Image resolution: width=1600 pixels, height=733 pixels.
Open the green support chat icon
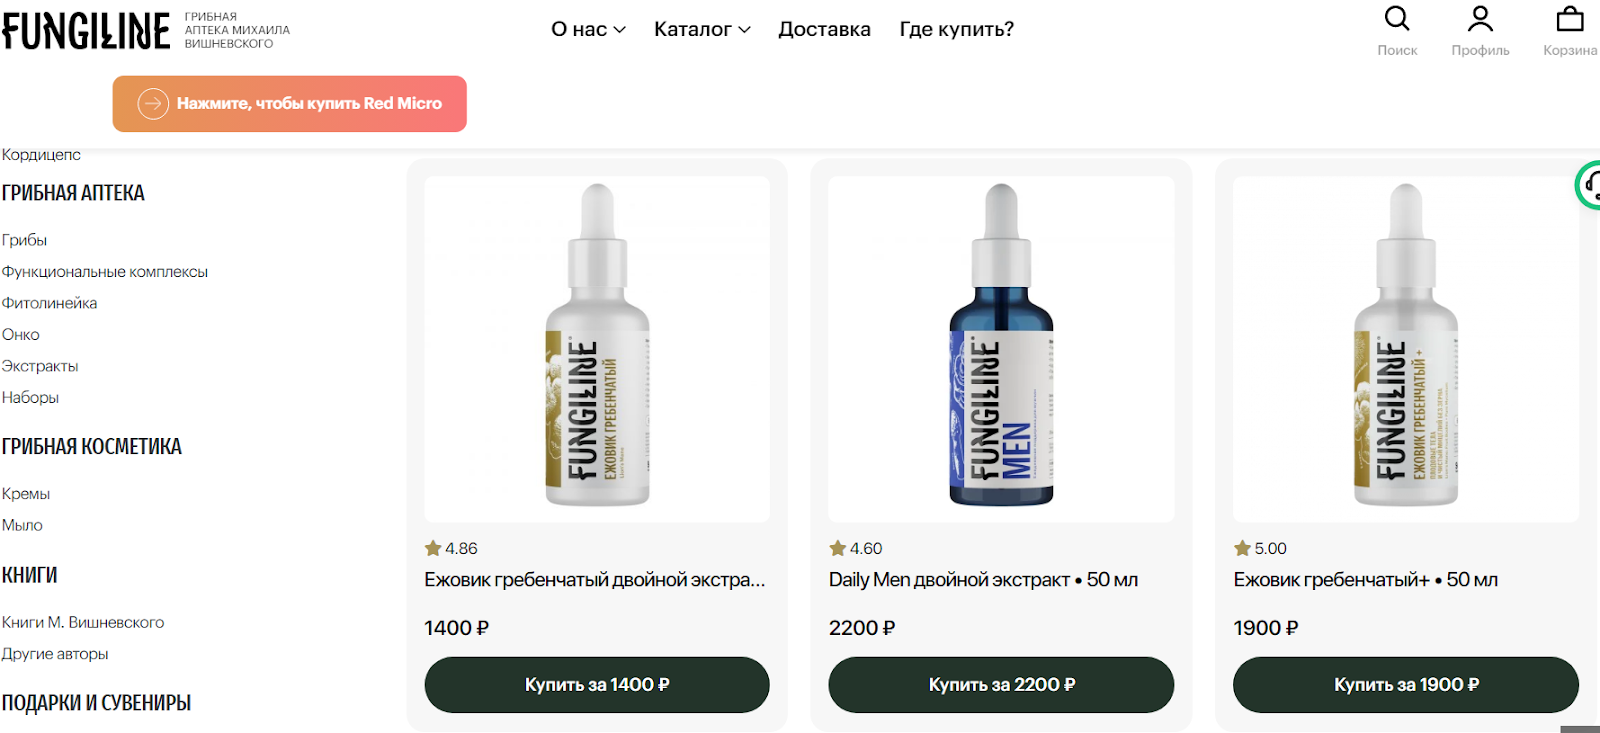[x=1589, y=185]
